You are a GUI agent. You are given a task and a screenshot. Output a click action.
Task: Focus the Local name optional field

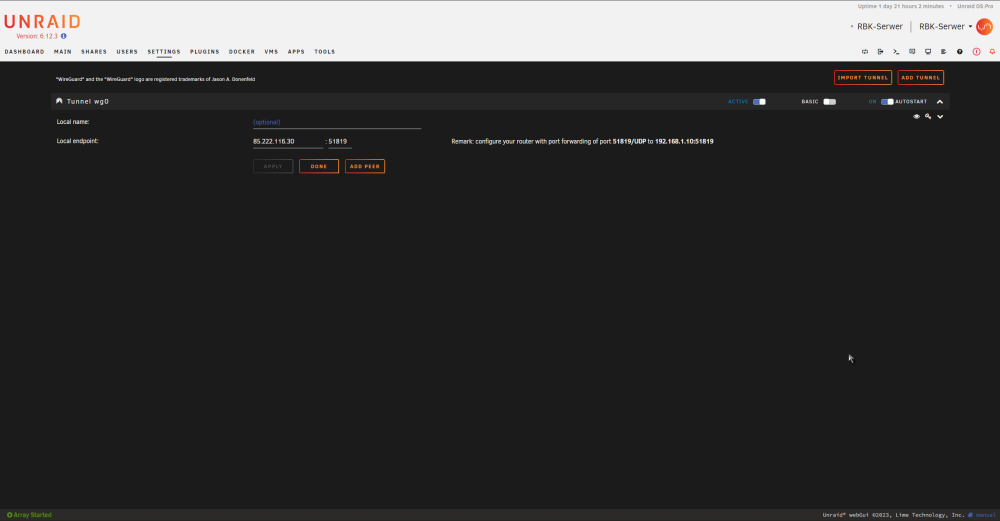click(x=337, y=122)
